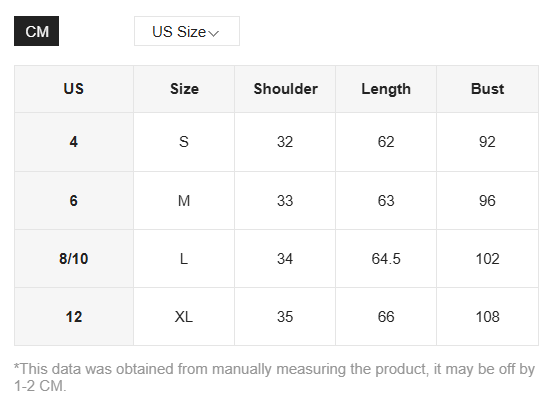
Task: Click the 102 bust value
Action: point(488,258)
